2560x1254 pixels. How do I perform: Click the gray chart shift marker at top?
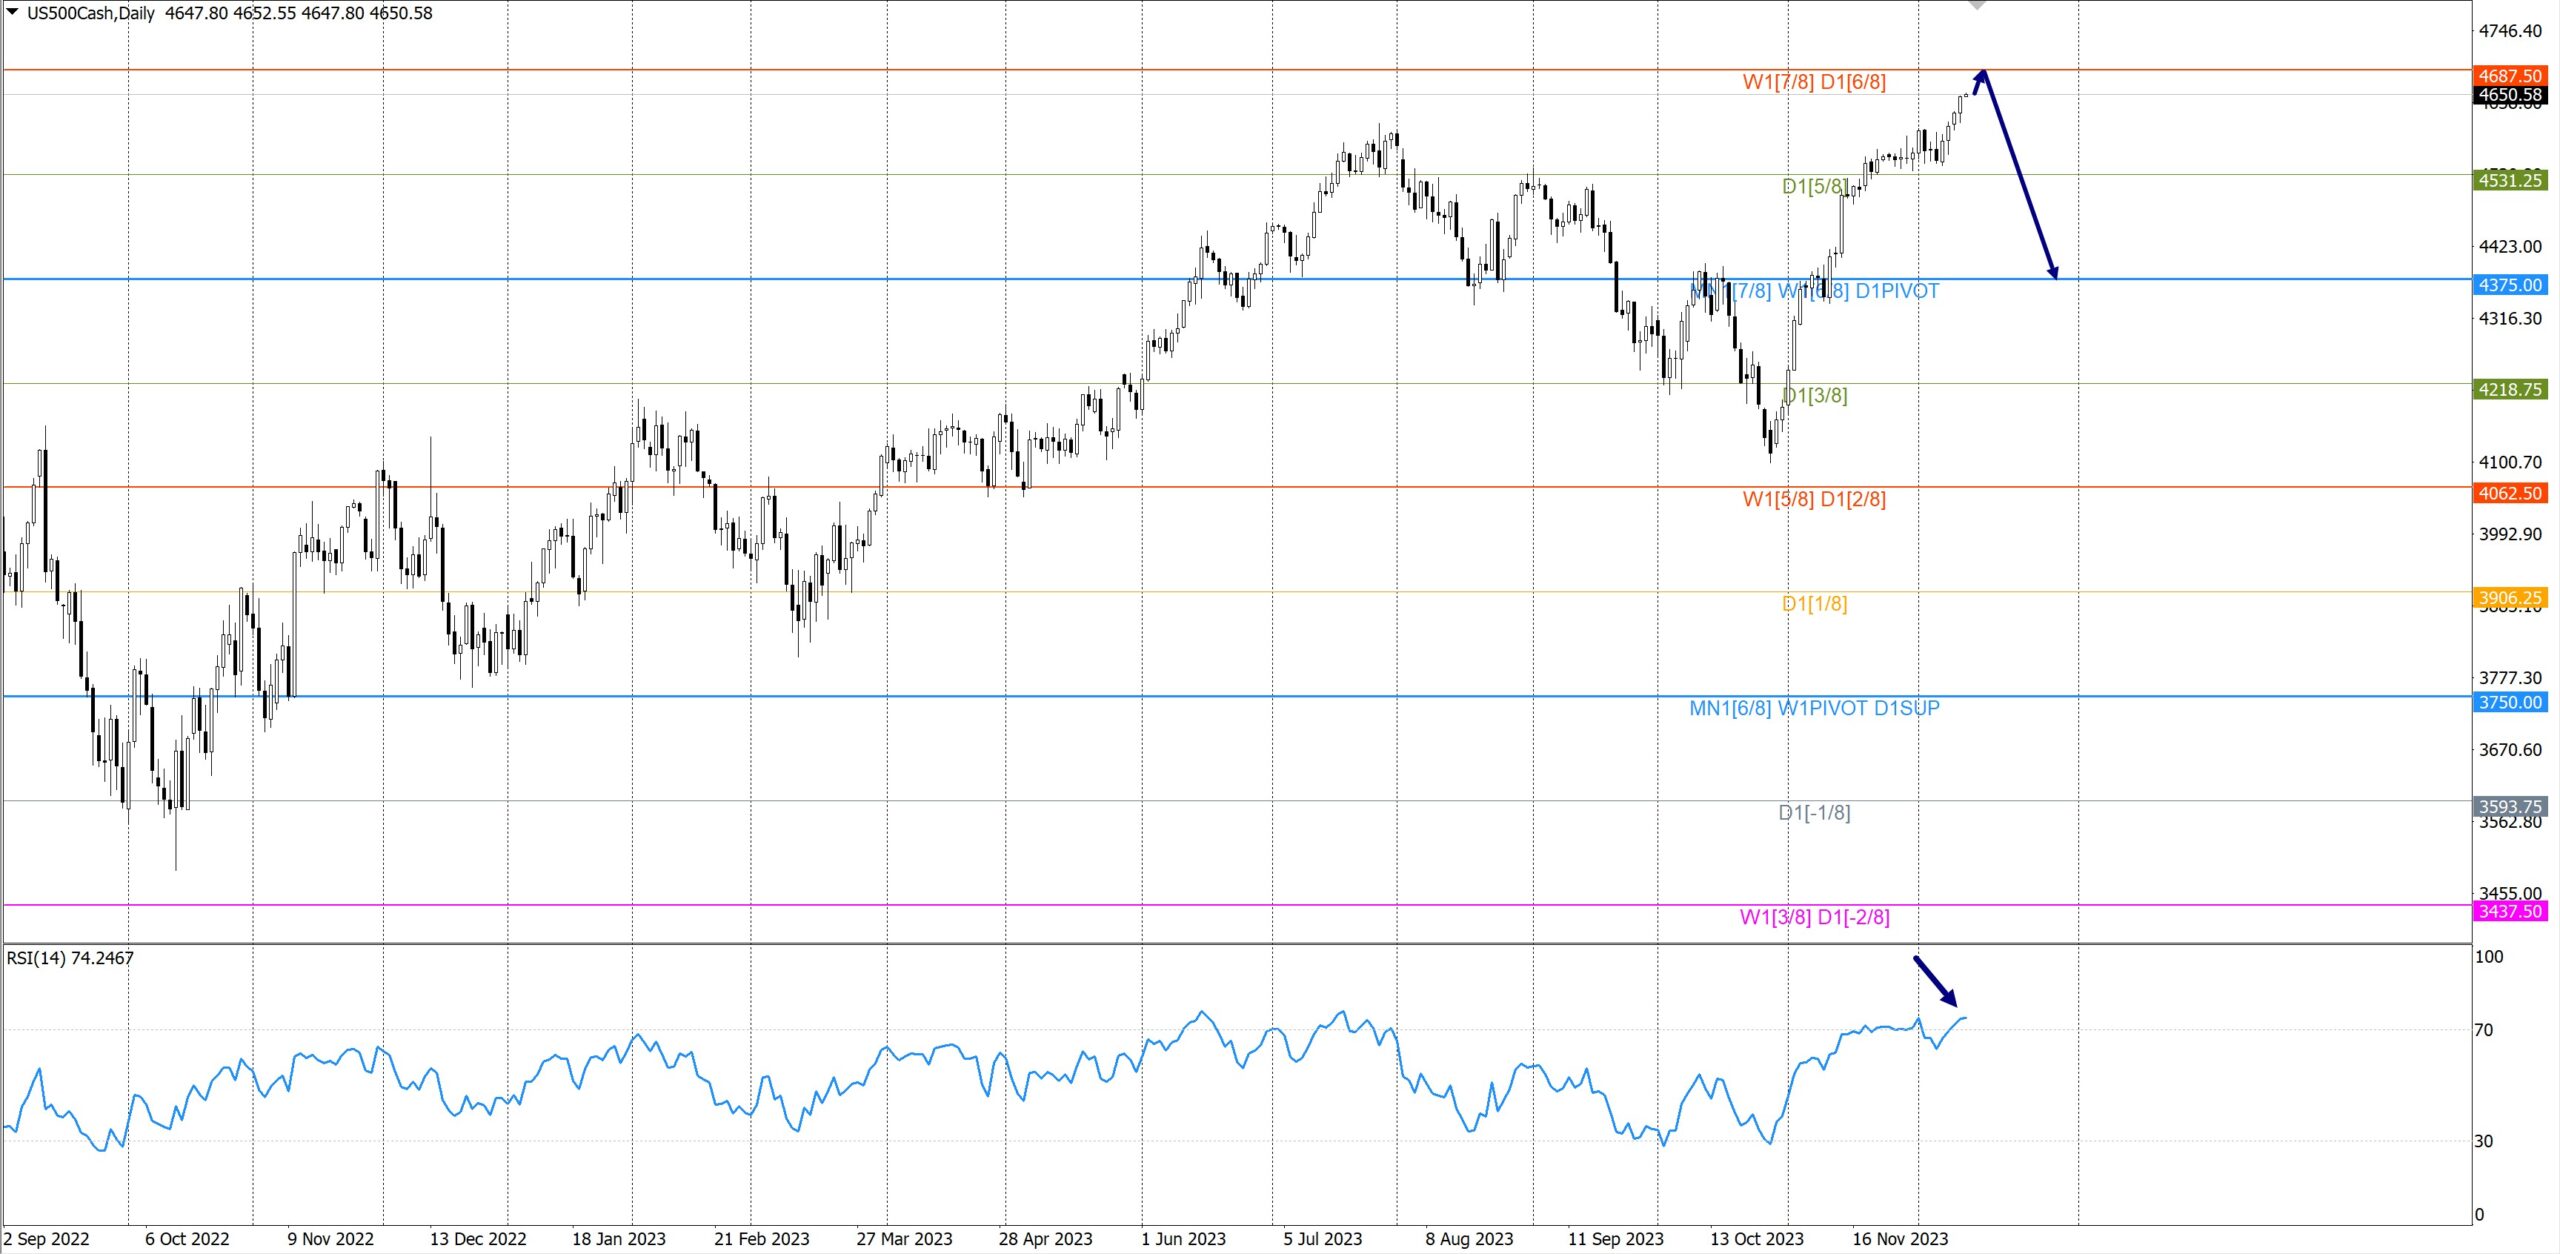click(1977, 5)
